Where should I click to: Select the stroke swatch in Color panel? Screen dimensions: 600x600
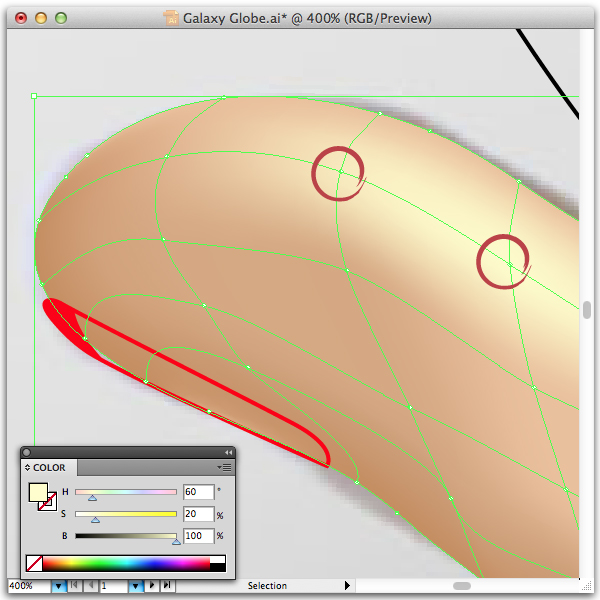[51, 505]
